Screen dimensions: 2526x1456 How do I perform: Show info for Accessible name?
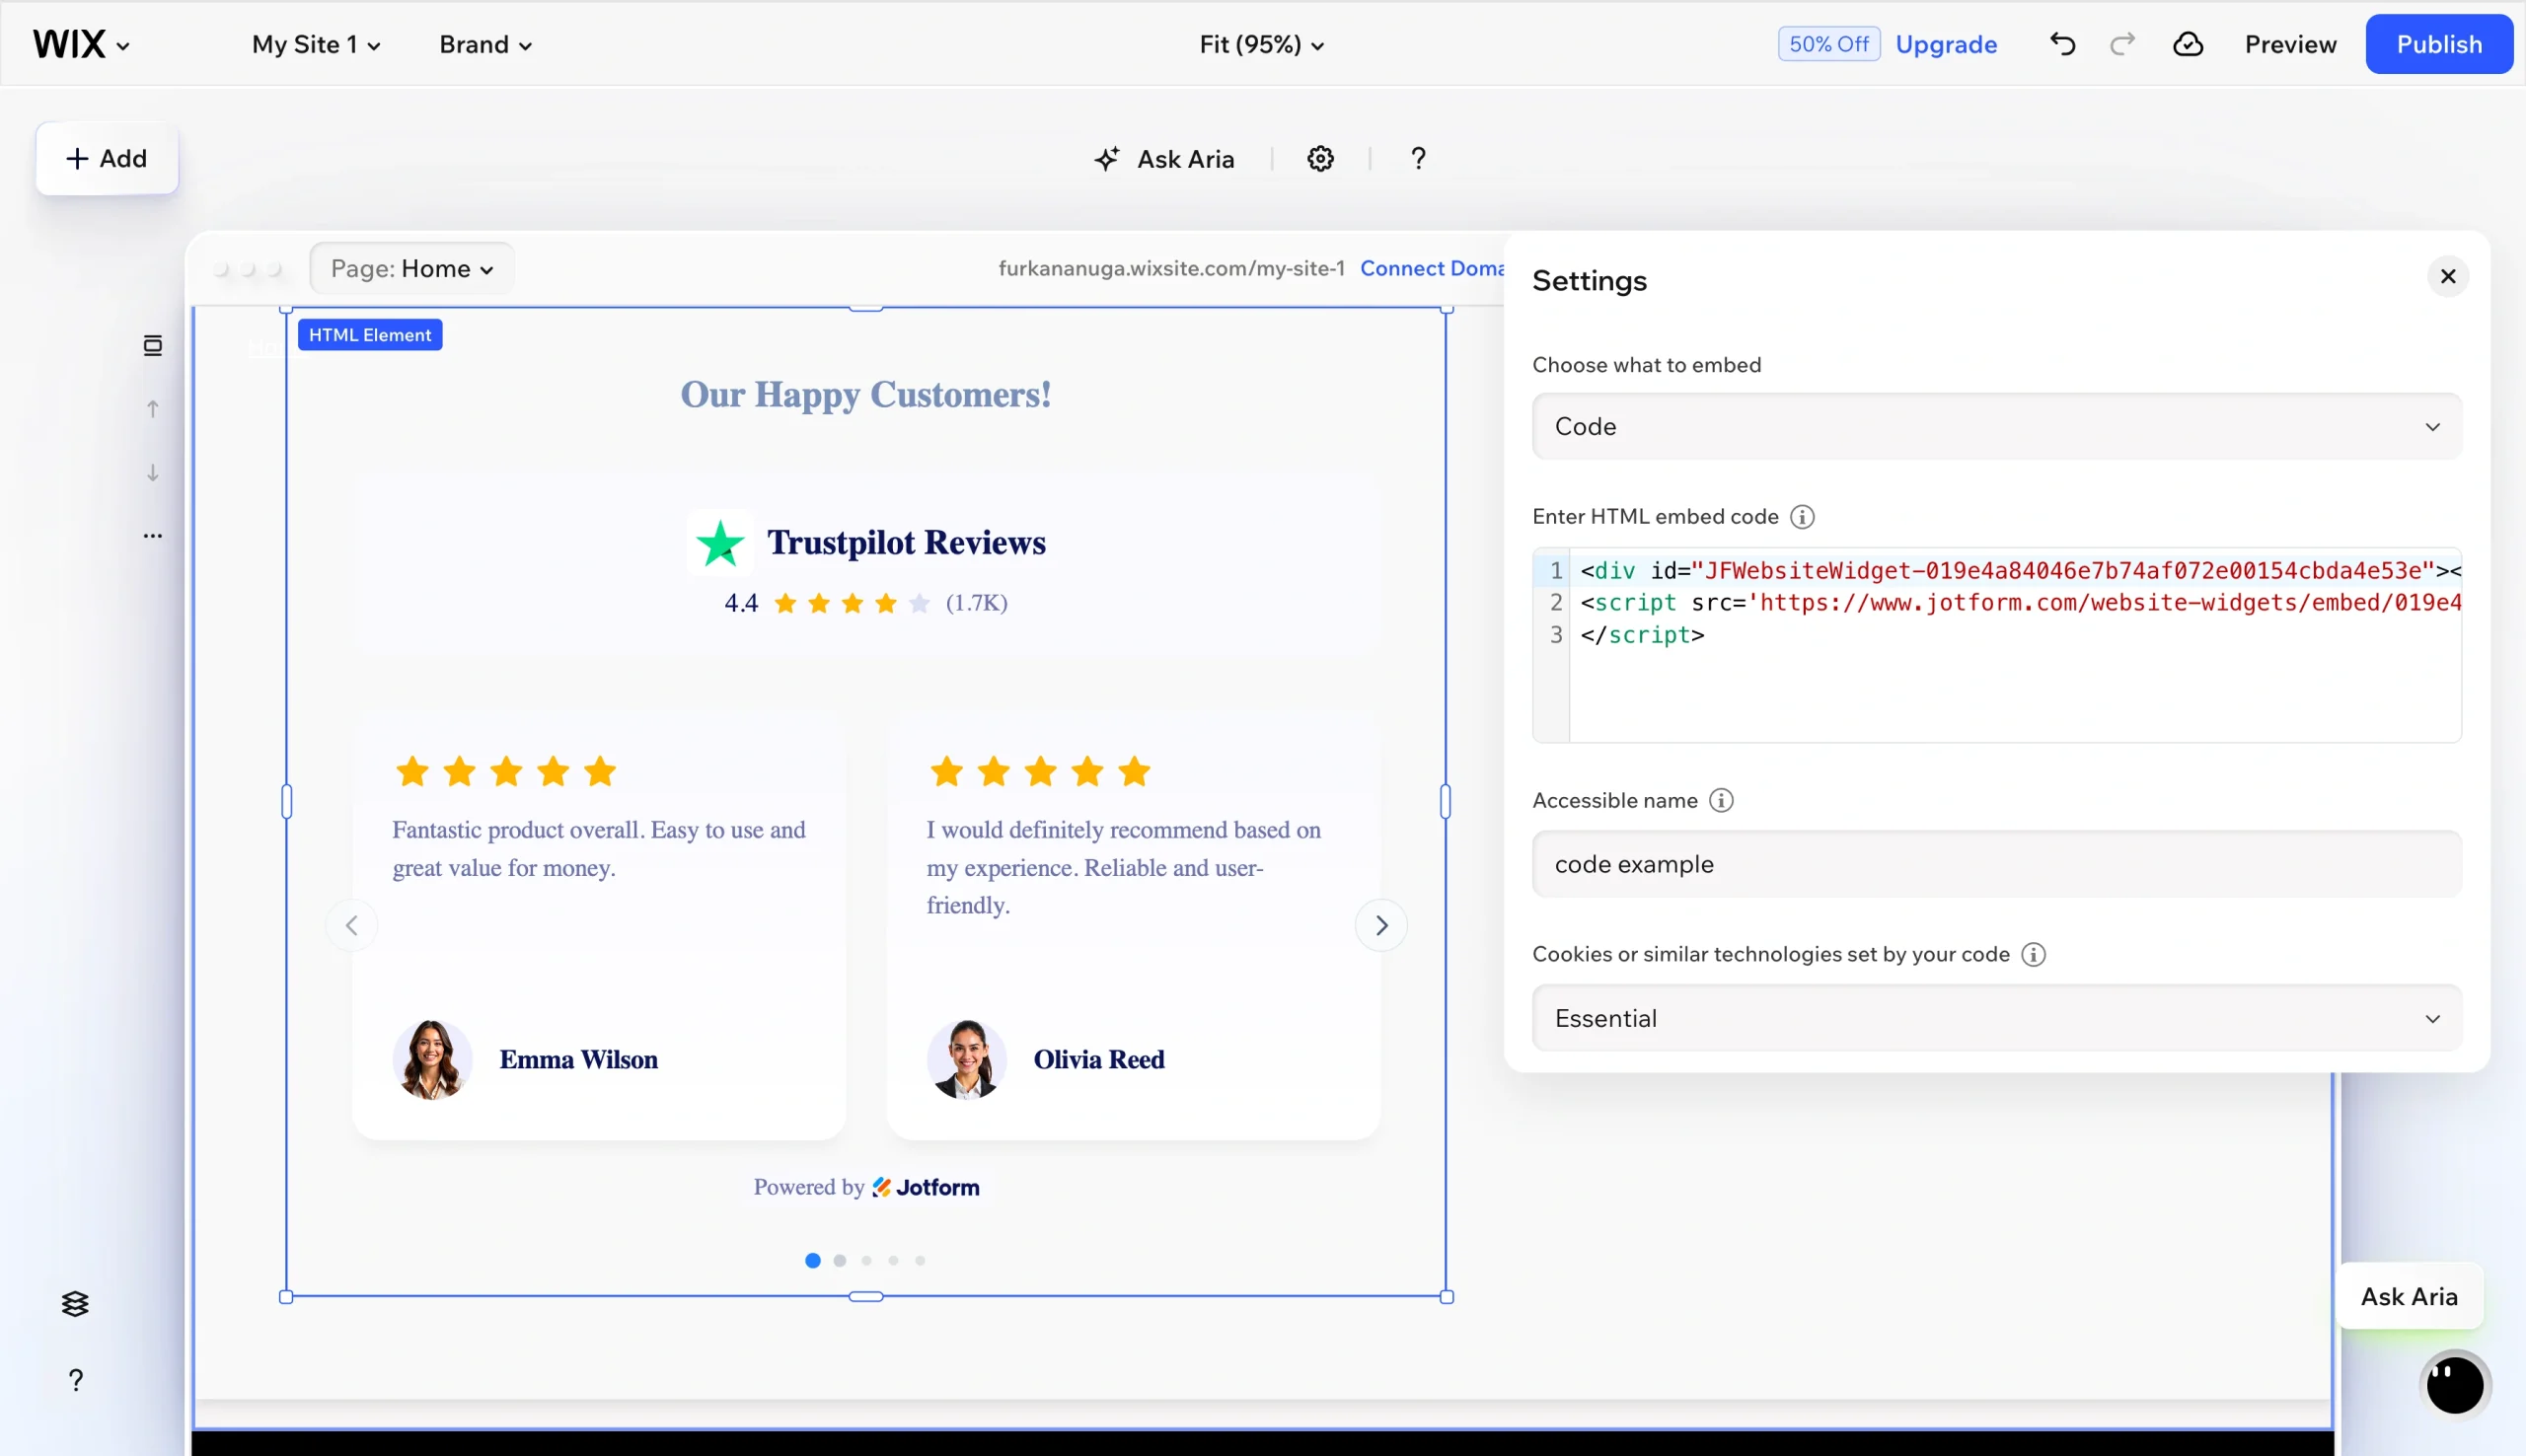pos(1720,800)
